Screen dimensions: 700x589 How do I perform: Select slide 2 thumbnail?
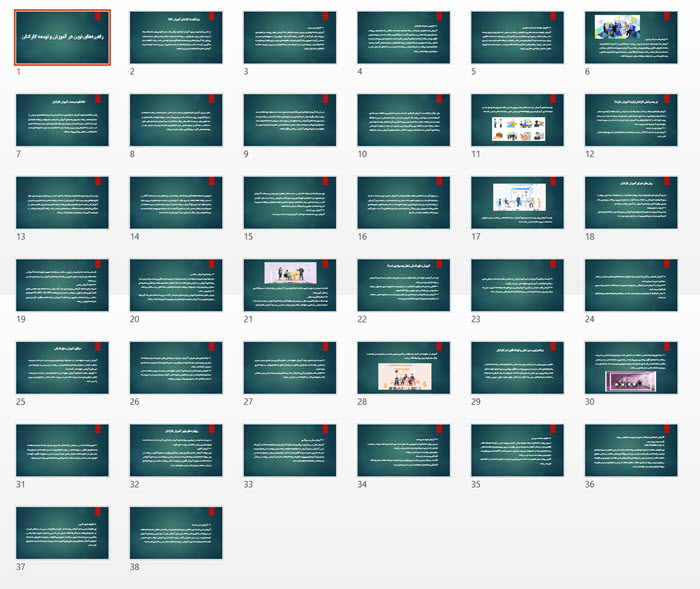[x=176, y=38]
